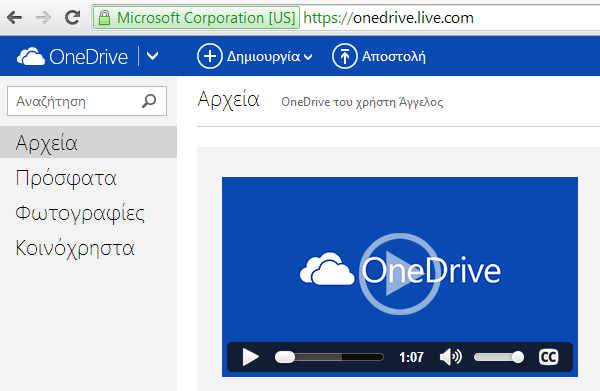Click the upload arrow circle icon
Image resolution: width=600 pixels, height=391 pixels.
pos(344,56)
